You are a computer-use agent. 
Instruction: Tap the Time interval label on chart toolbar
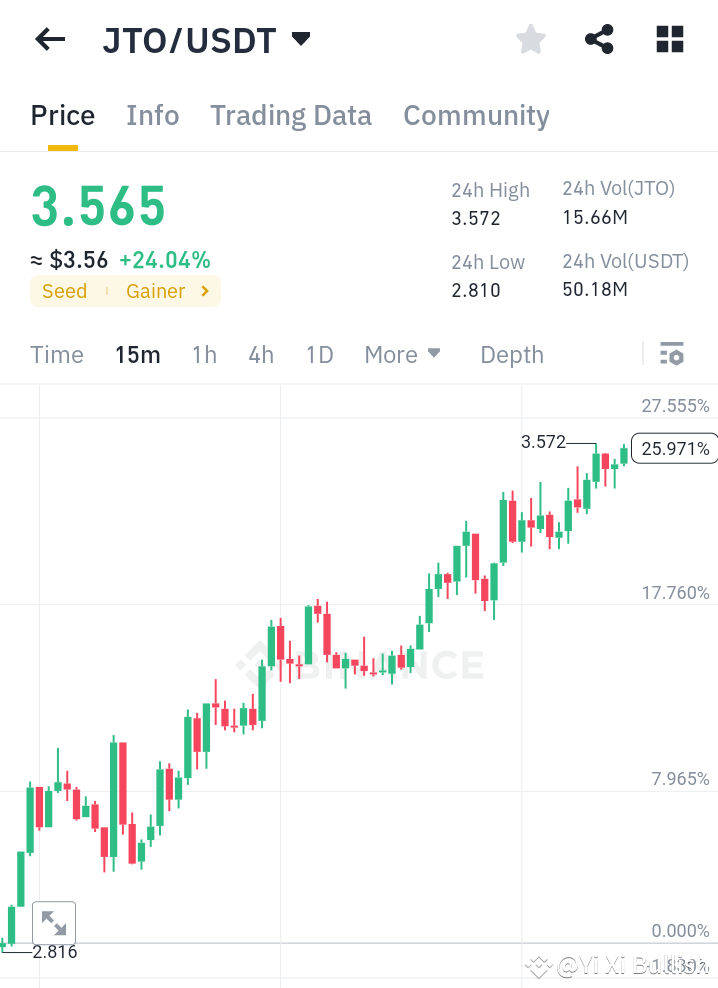(x=57, y=354)
